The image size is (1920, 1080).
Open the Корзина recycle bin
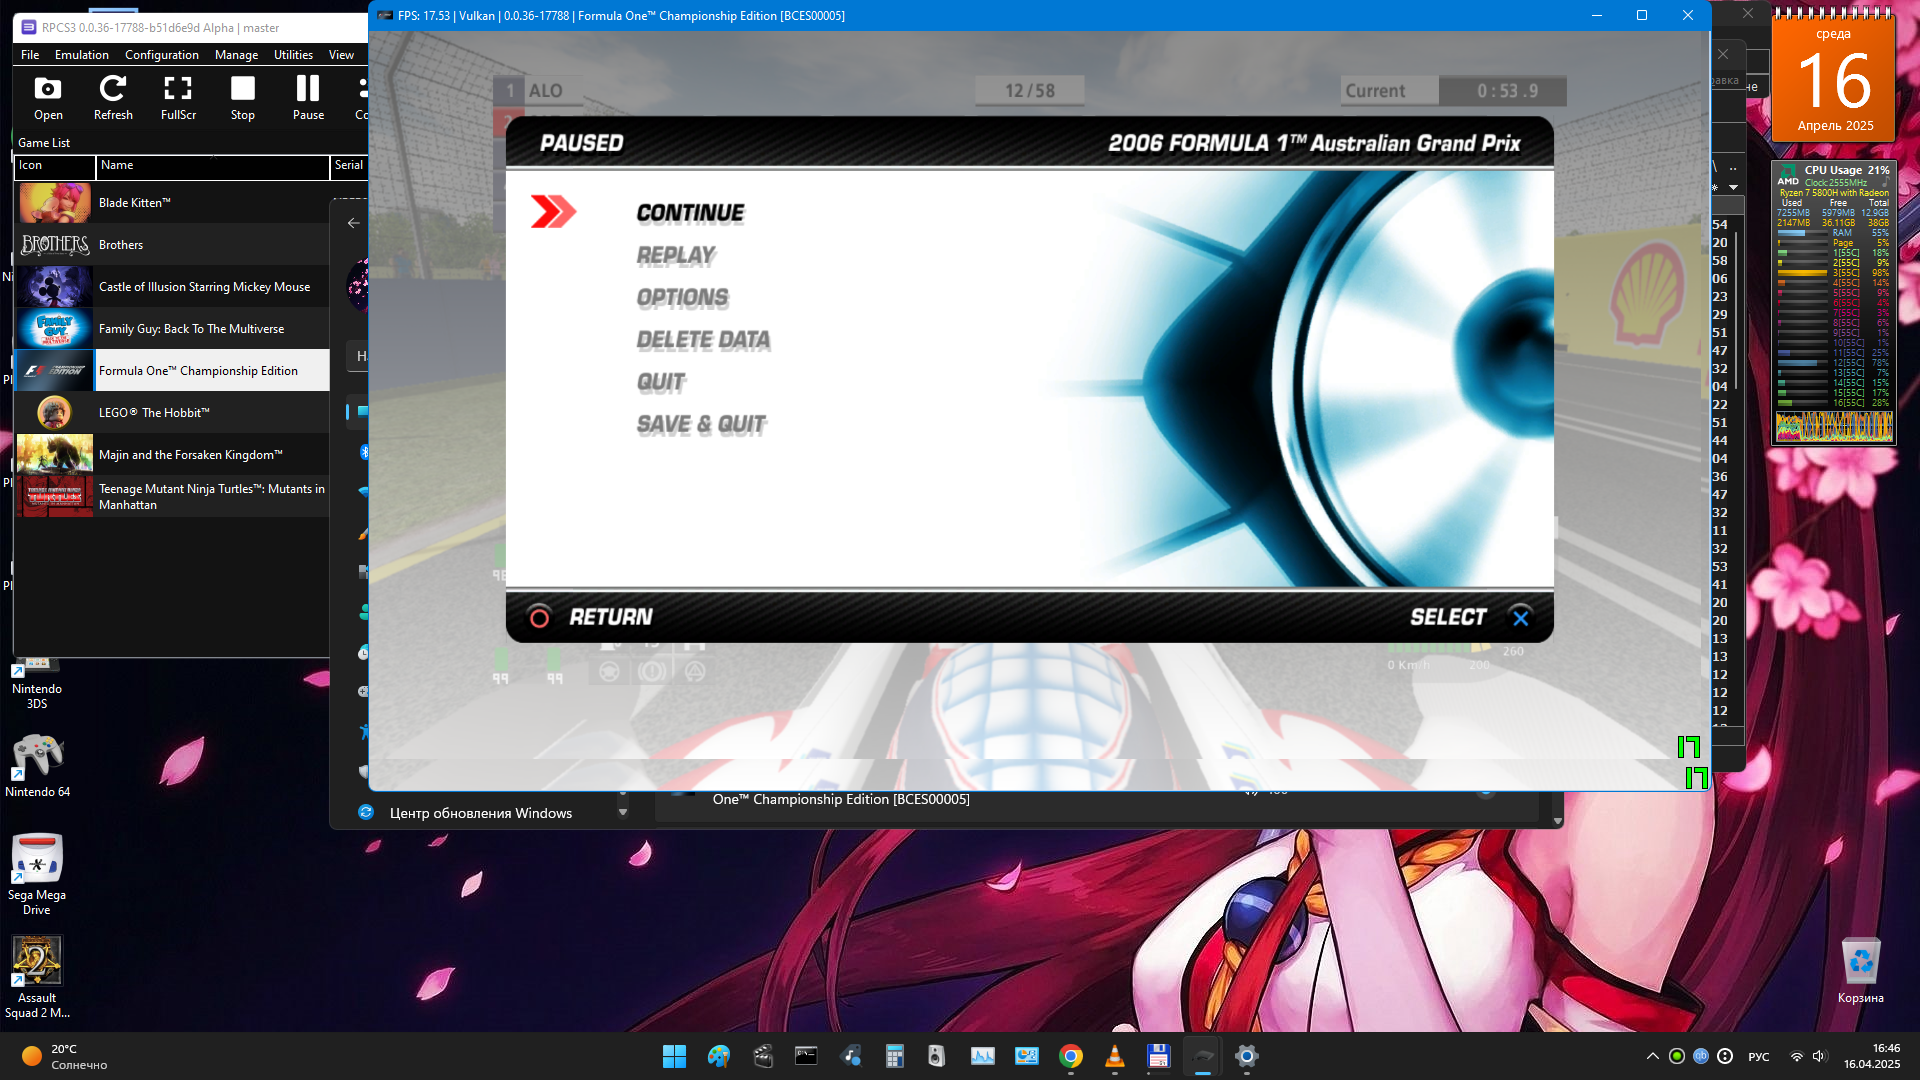pos(1860,971)
